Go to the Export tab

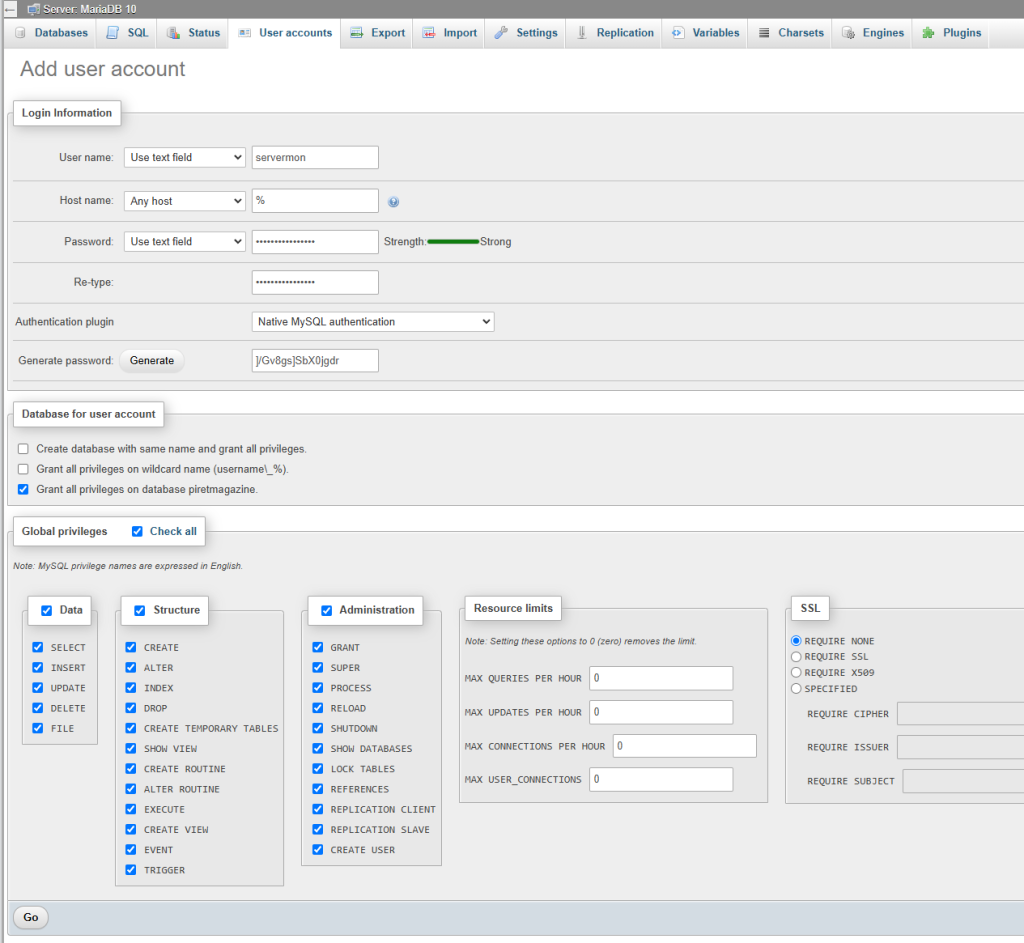[x=377, y=33]
